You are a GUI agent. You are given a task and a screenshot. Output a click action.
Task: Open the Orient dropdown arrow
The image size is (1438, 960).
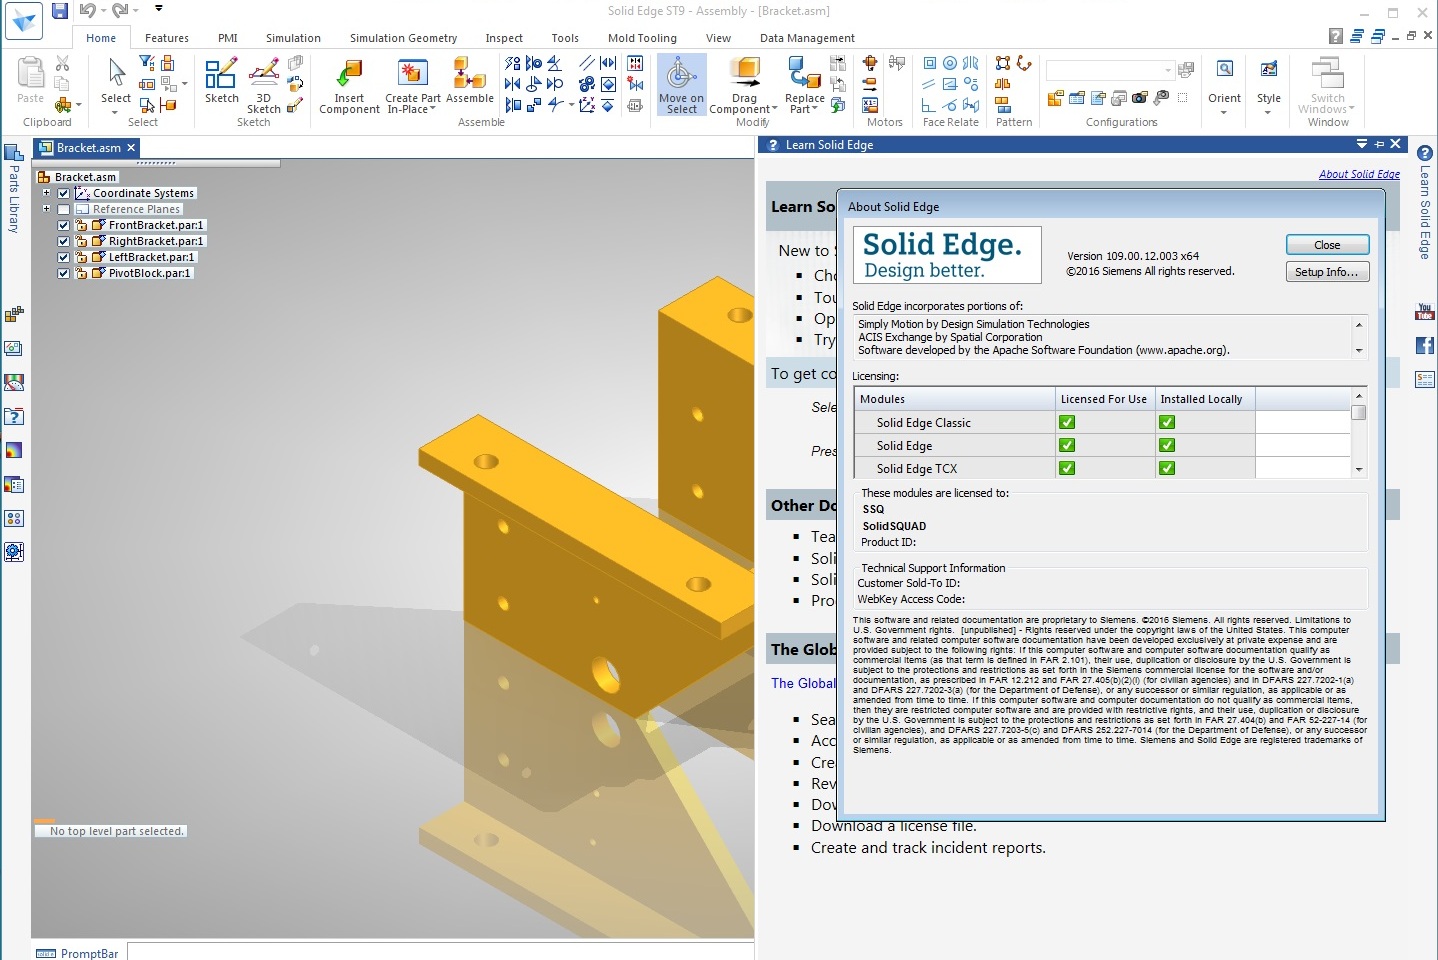pos(1224,111)
